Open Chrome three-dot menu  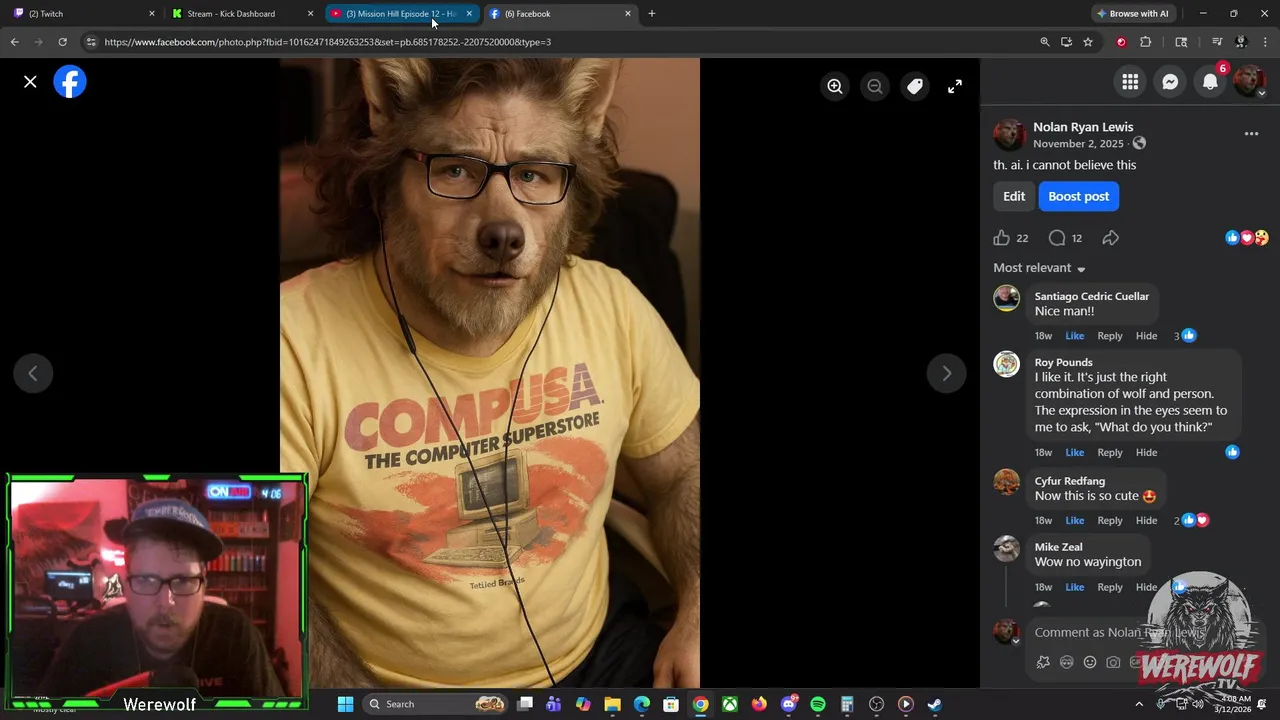coord(1265,42)
